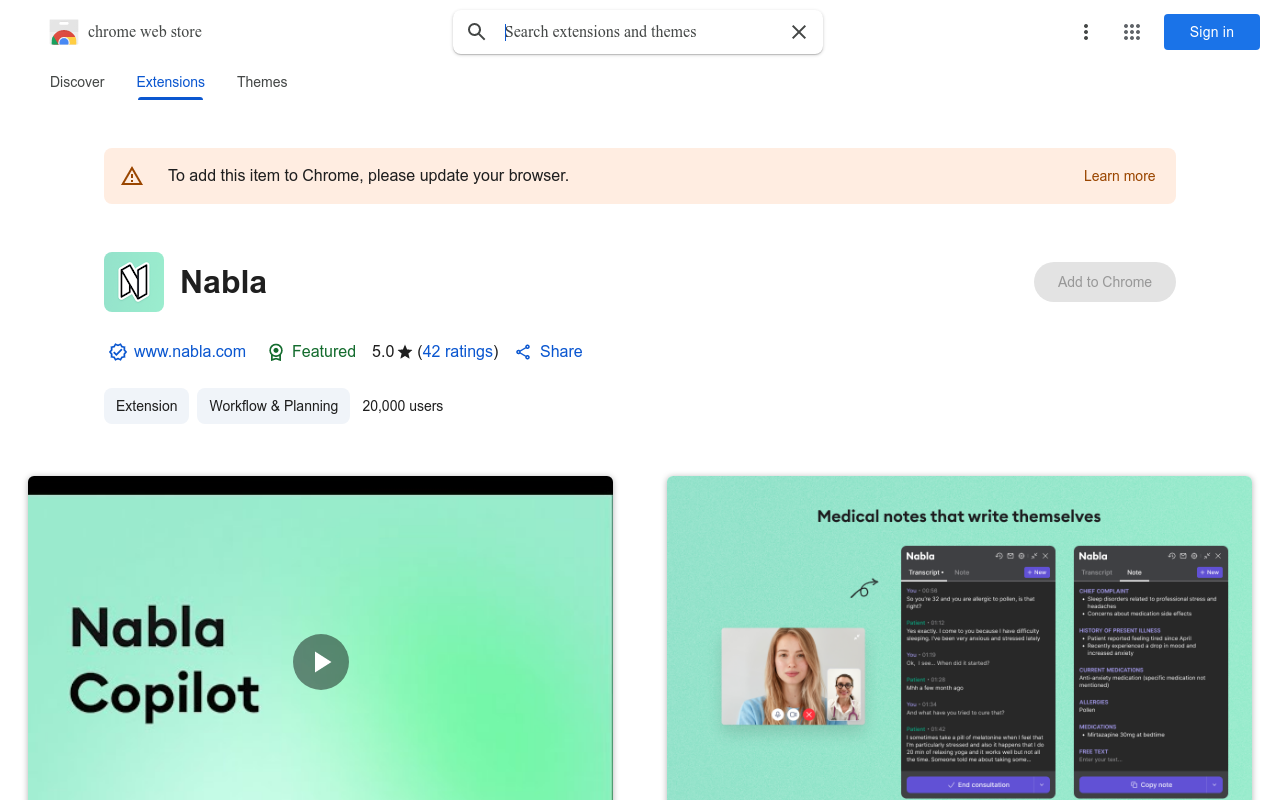Click the Chrome Web Store logo
The width and height of the screenshot is (1280, 800).
pyautogui.click(x=64, y=32)
